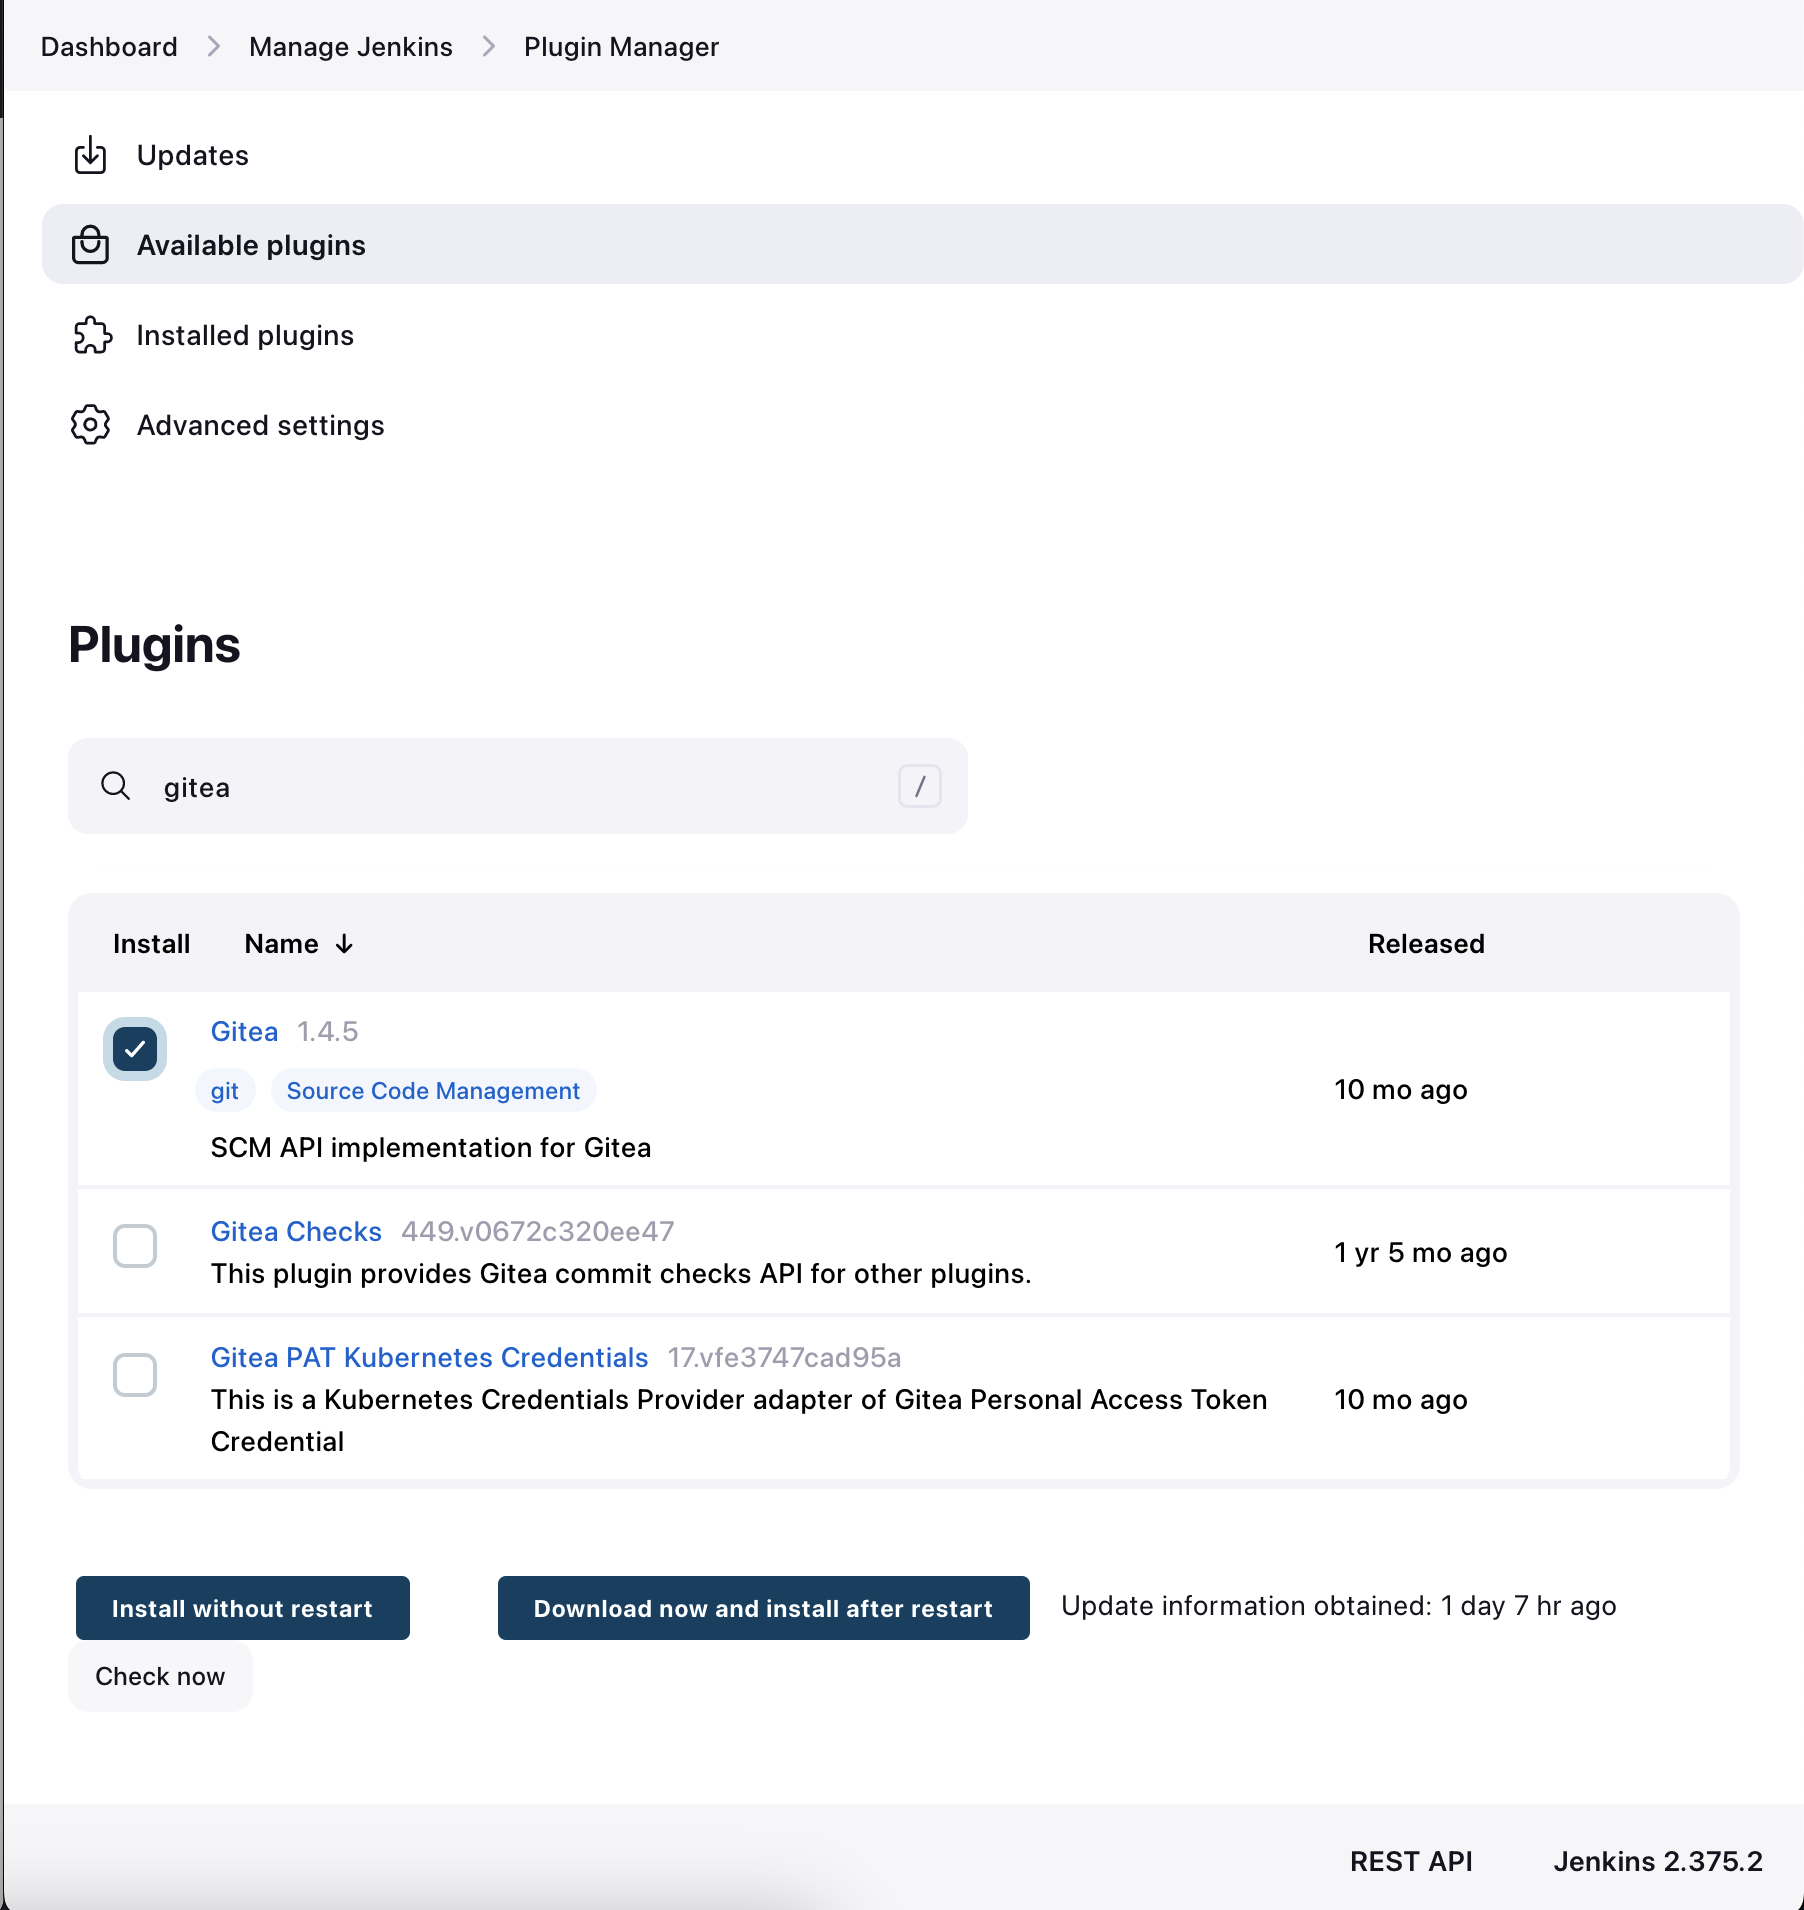Enable install for Gitea PAT Kubernetes Credentials
This screenshot has height=1910, width=1804.
point(134,1375)
